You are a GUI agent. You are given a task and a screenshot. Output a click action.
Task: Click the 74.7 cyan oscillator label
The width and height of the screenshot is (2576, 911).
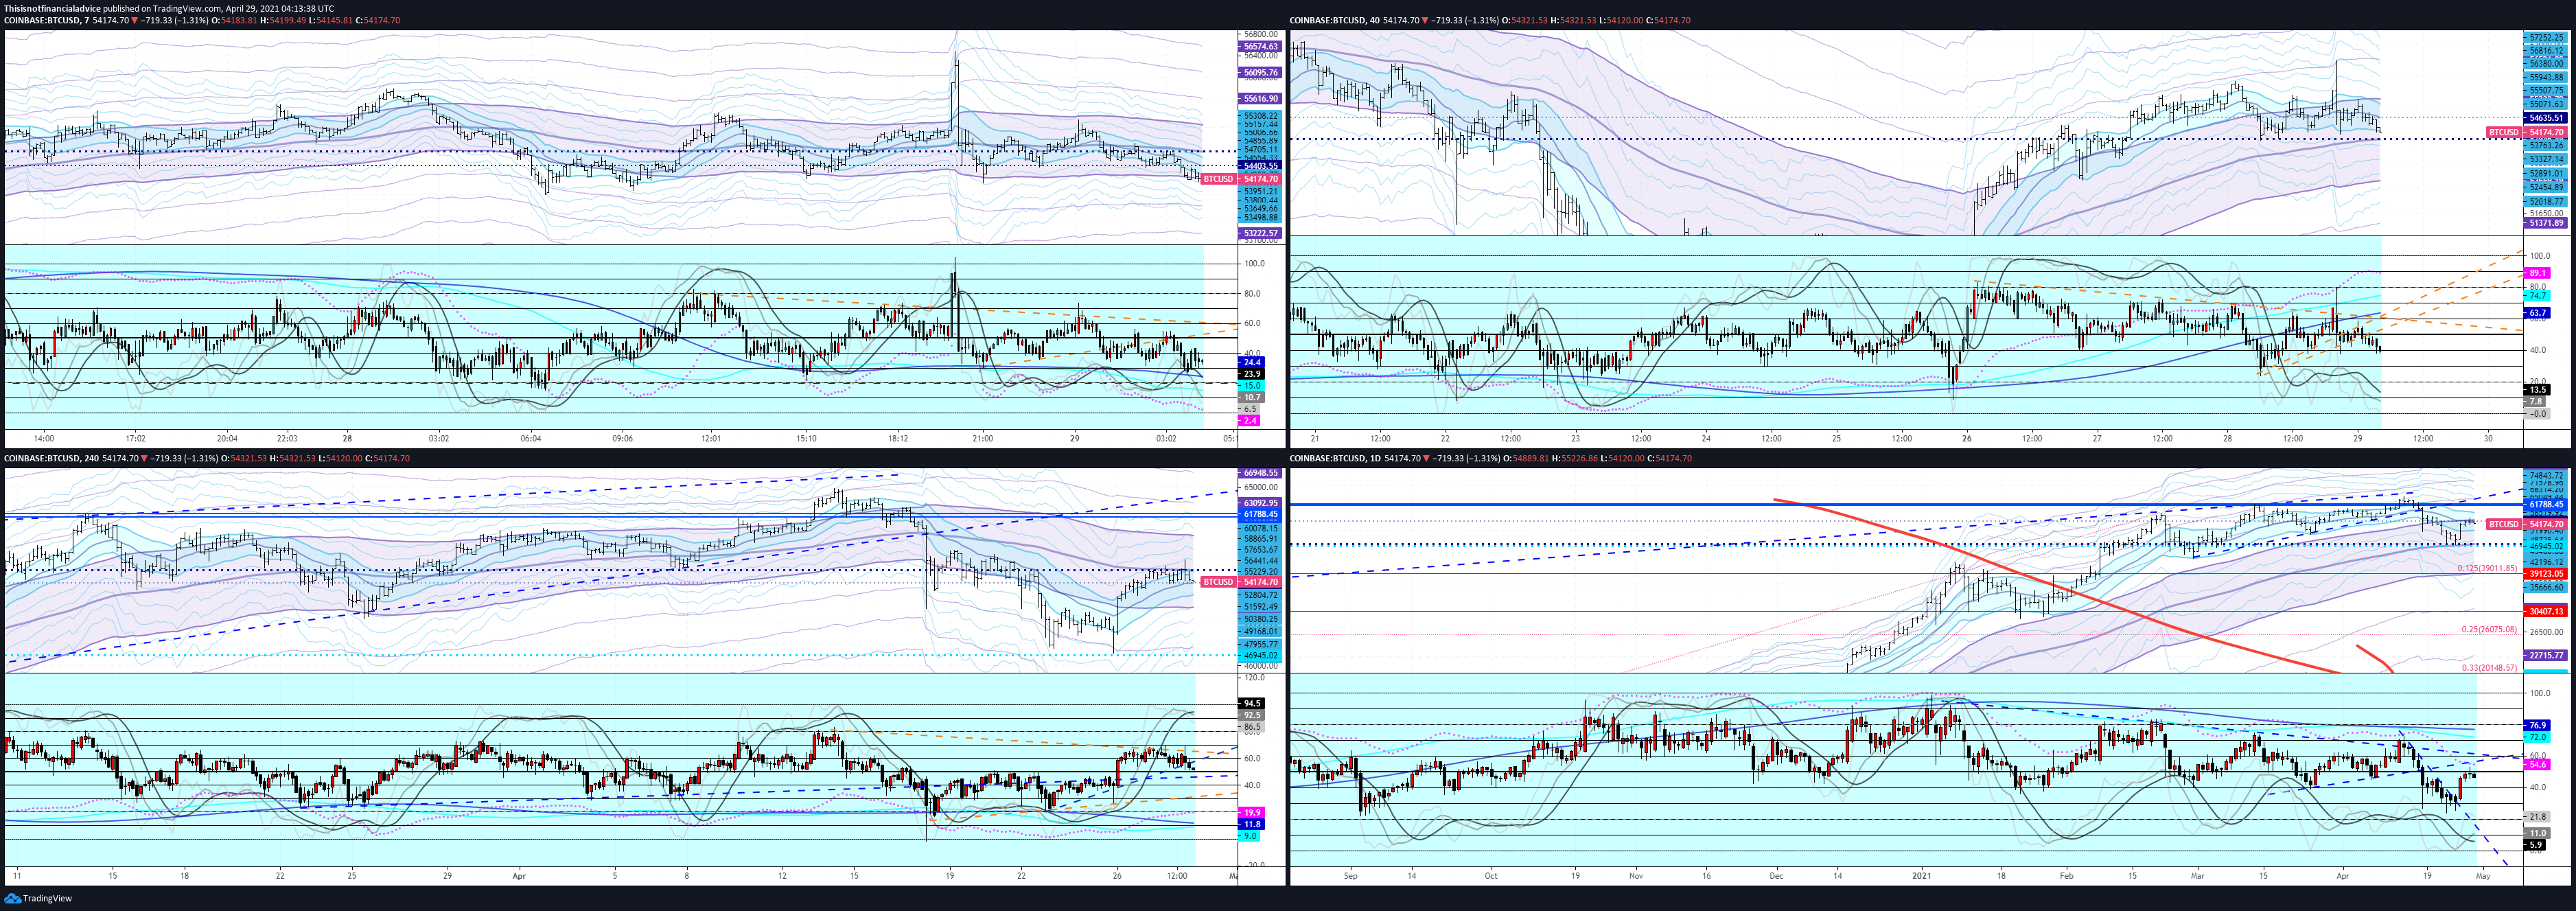(2538, 296)
